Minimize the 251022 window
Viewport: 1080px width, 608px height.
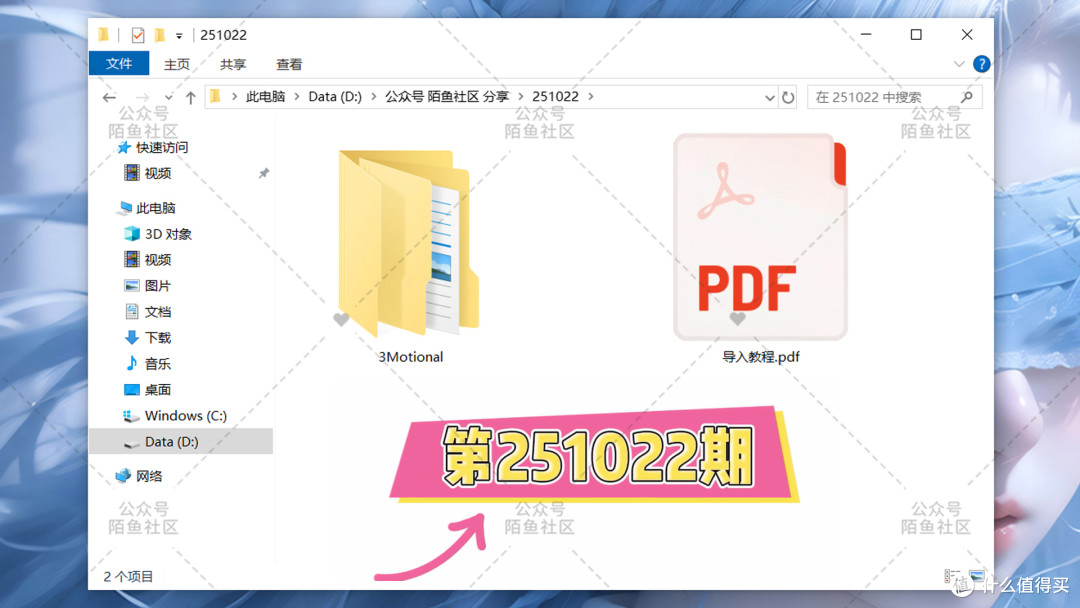(866, 34)
